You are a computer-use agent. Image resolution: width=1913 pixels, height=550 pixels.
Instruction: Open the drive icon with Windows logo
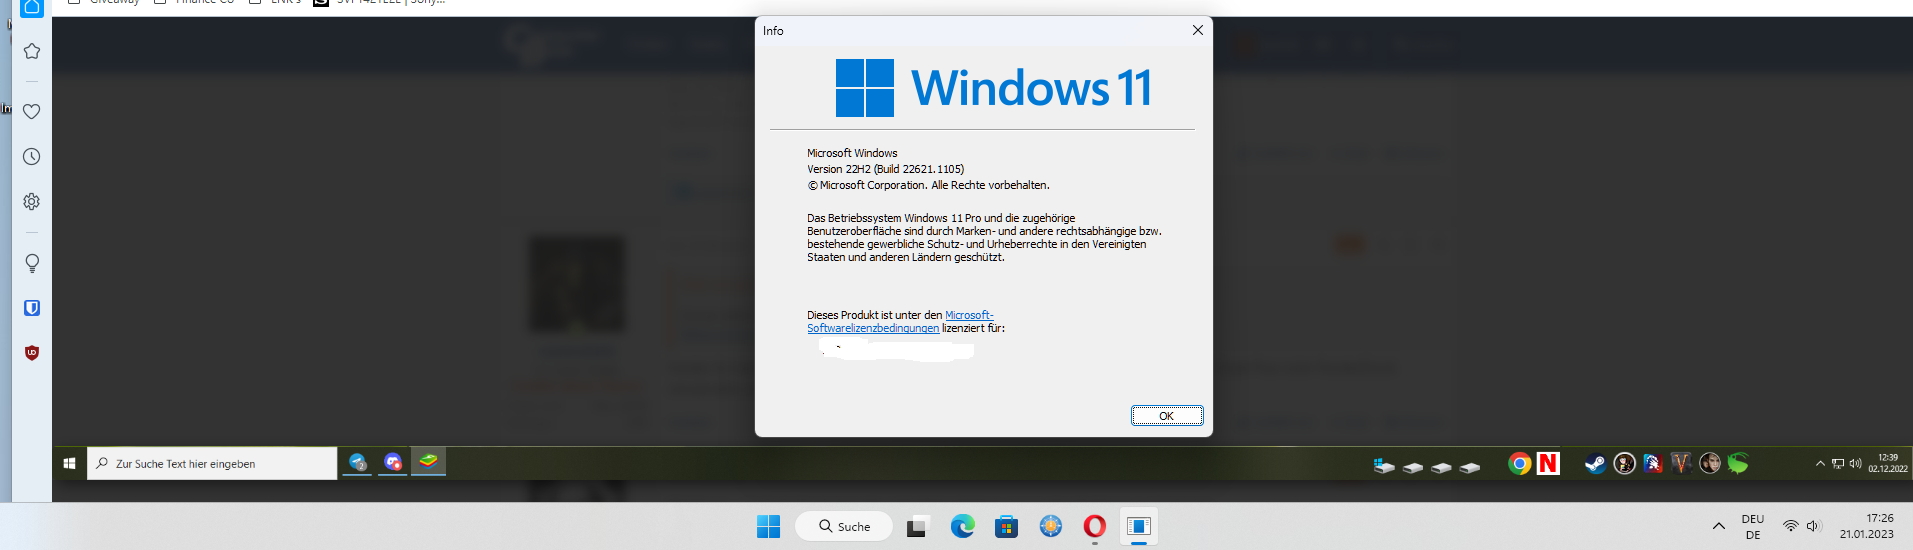tap(1383, 465)
